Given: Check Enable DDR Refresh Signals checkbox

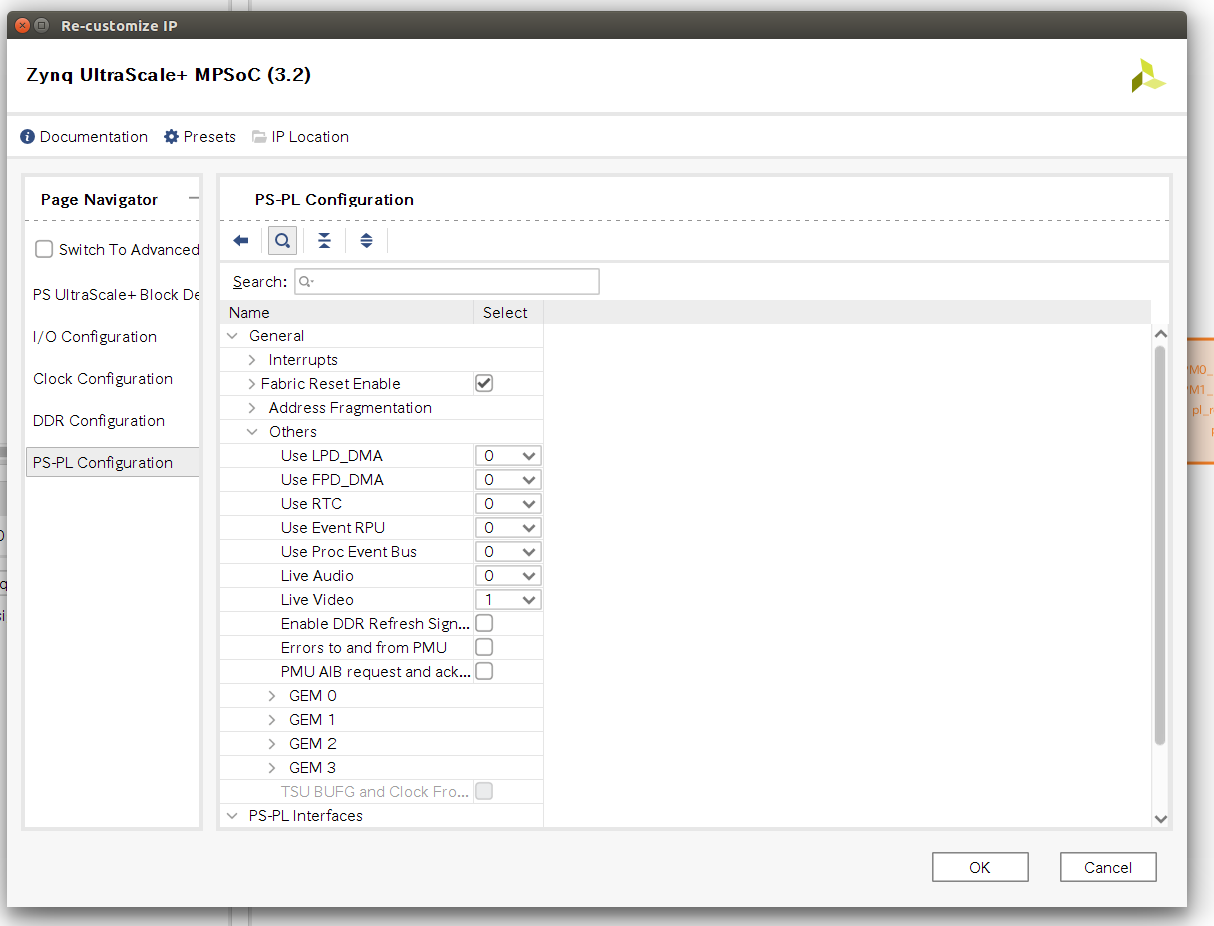Looking at the screenshot, I should point(484,623).
